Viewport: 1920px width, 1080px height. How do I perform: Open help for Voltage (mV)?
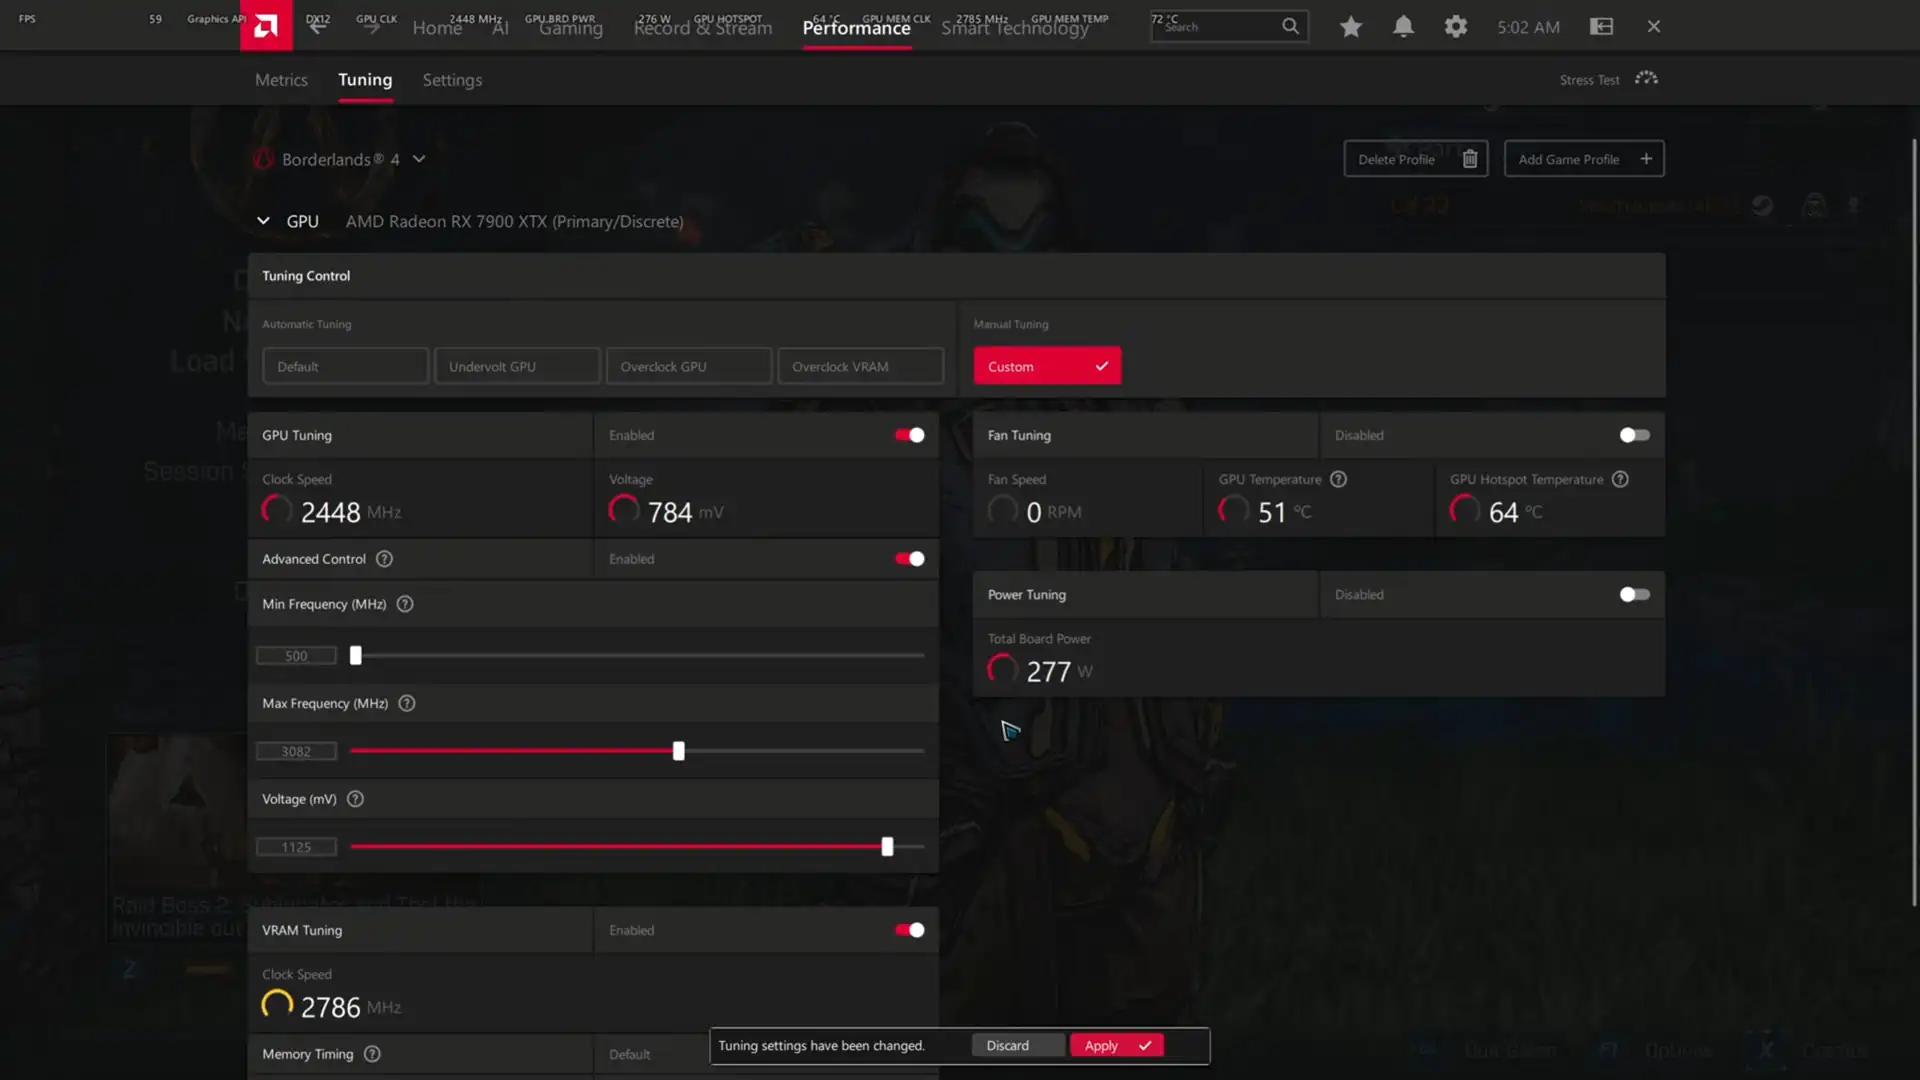[355, 799]
